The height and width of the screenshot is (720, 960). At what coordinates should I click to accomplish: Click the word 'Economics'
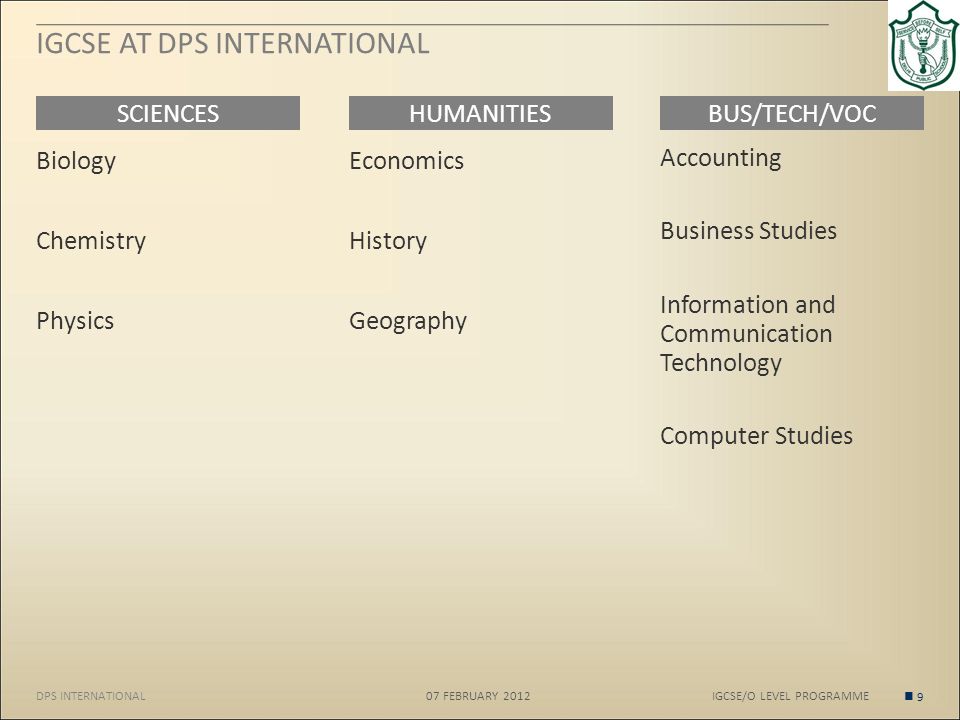407,160
